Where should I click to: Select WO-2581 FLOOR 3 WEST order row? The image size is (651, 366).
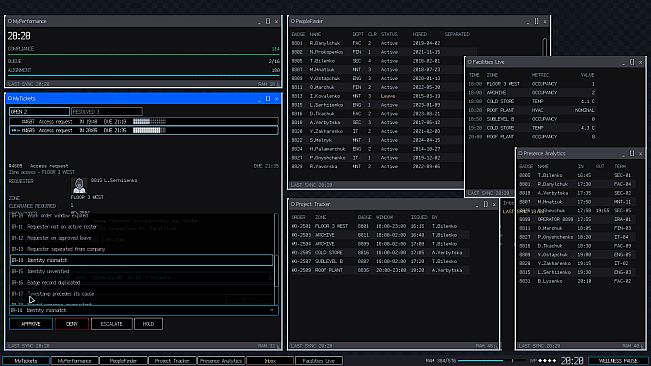380,226
